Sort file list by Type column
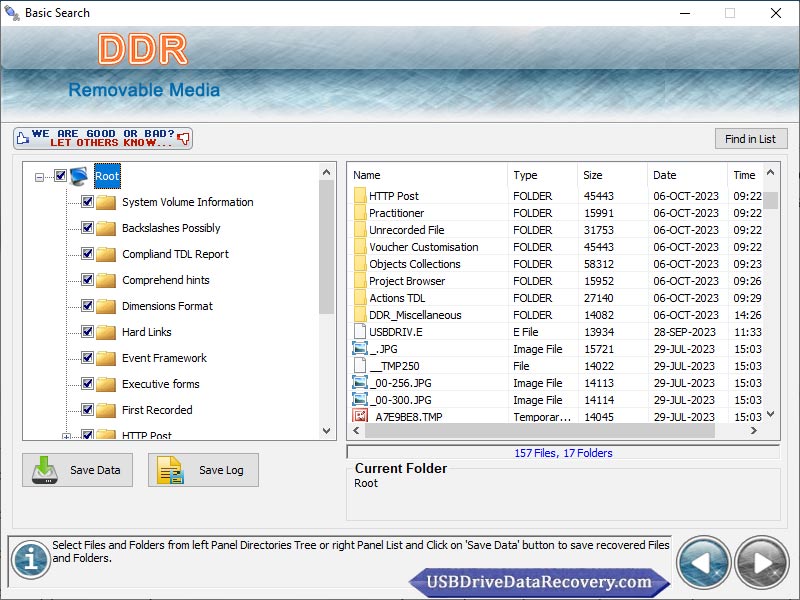Screen dimensions: 800x600 [x=542, y=175]
